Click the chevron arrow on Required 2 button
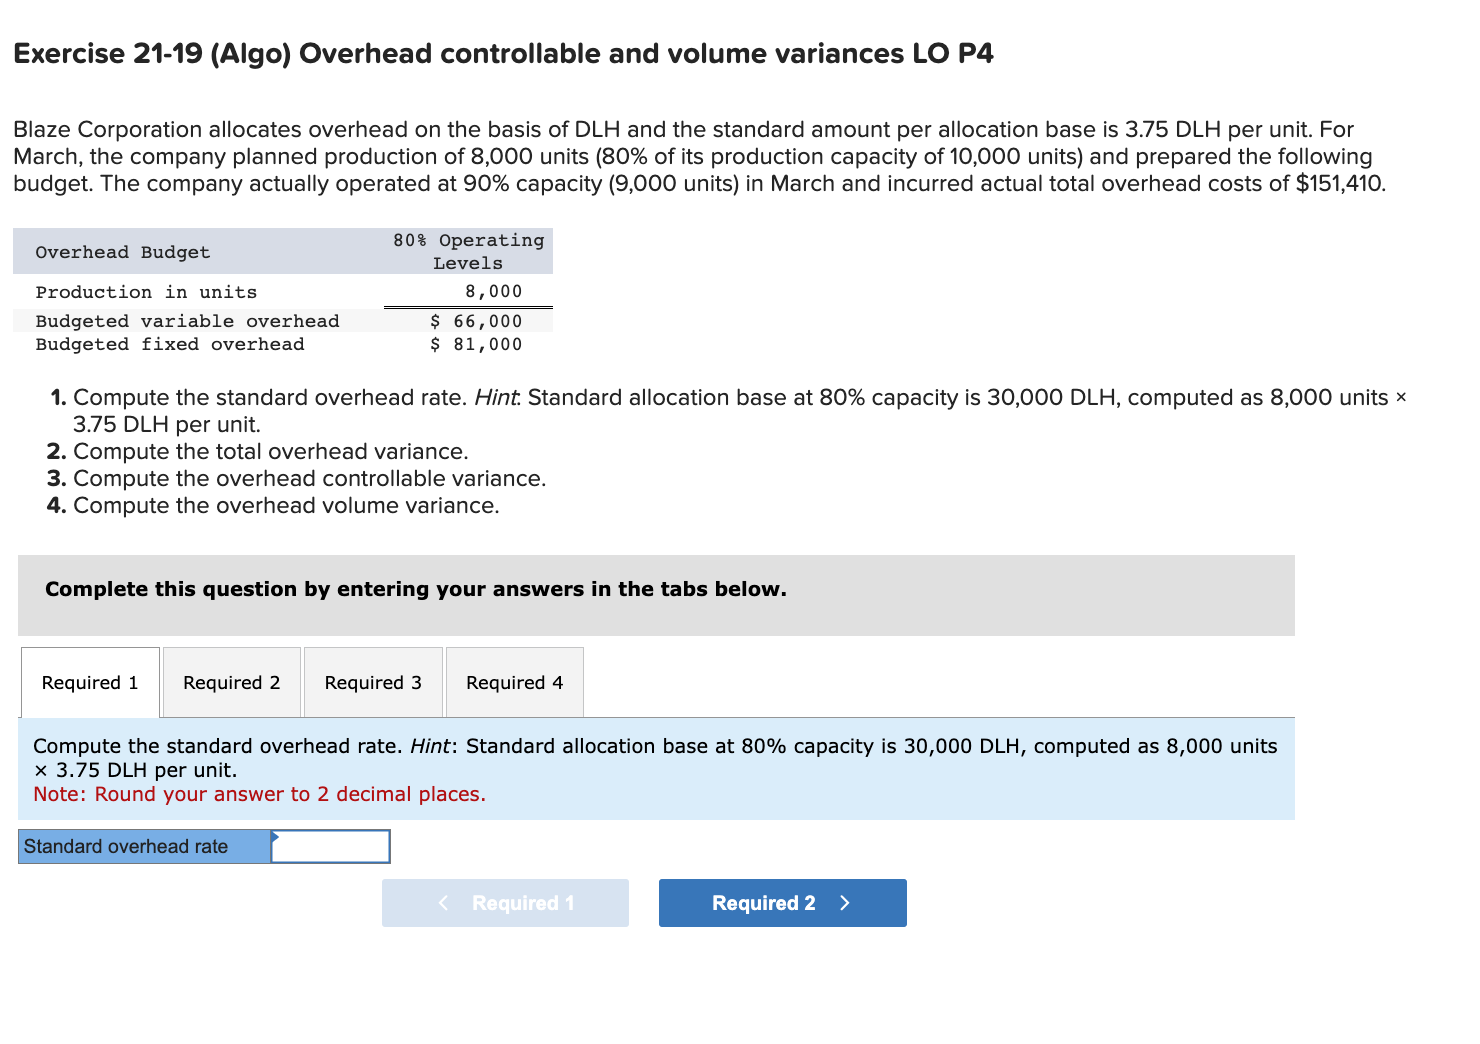 click(843, 902)
